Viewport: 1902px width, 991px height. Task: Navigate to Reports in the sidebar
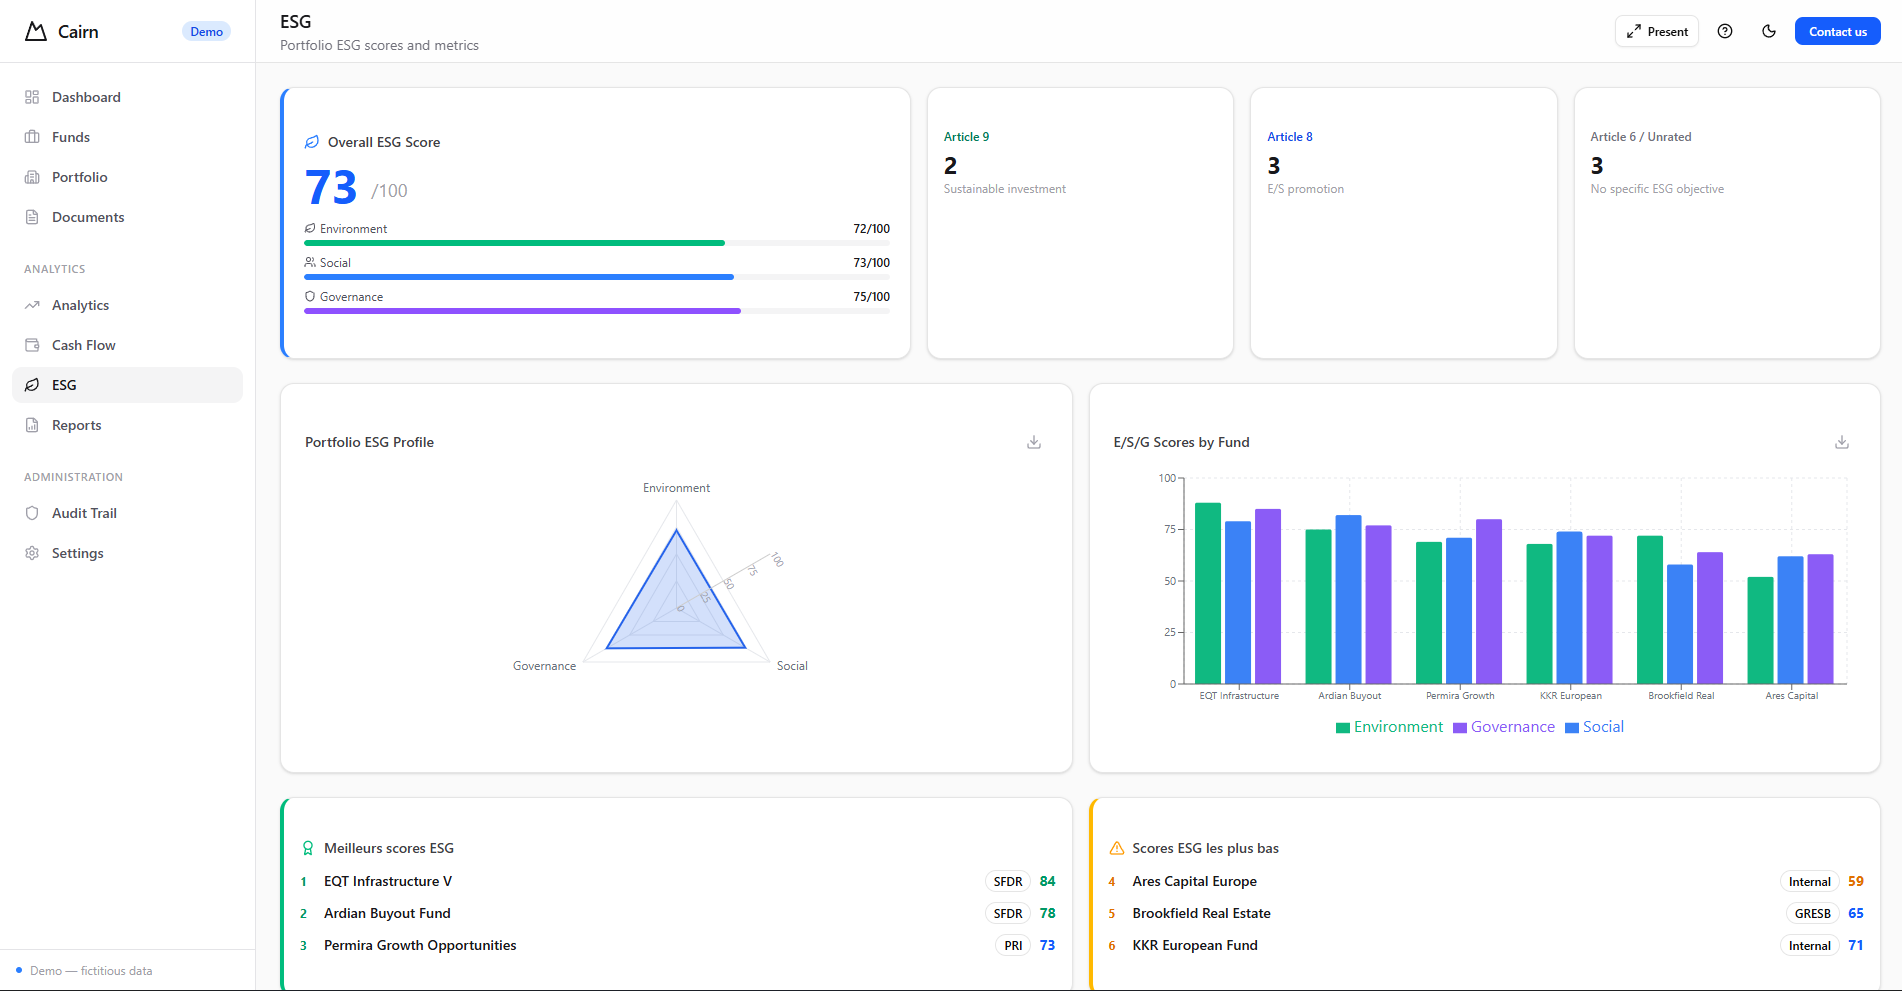76,425
